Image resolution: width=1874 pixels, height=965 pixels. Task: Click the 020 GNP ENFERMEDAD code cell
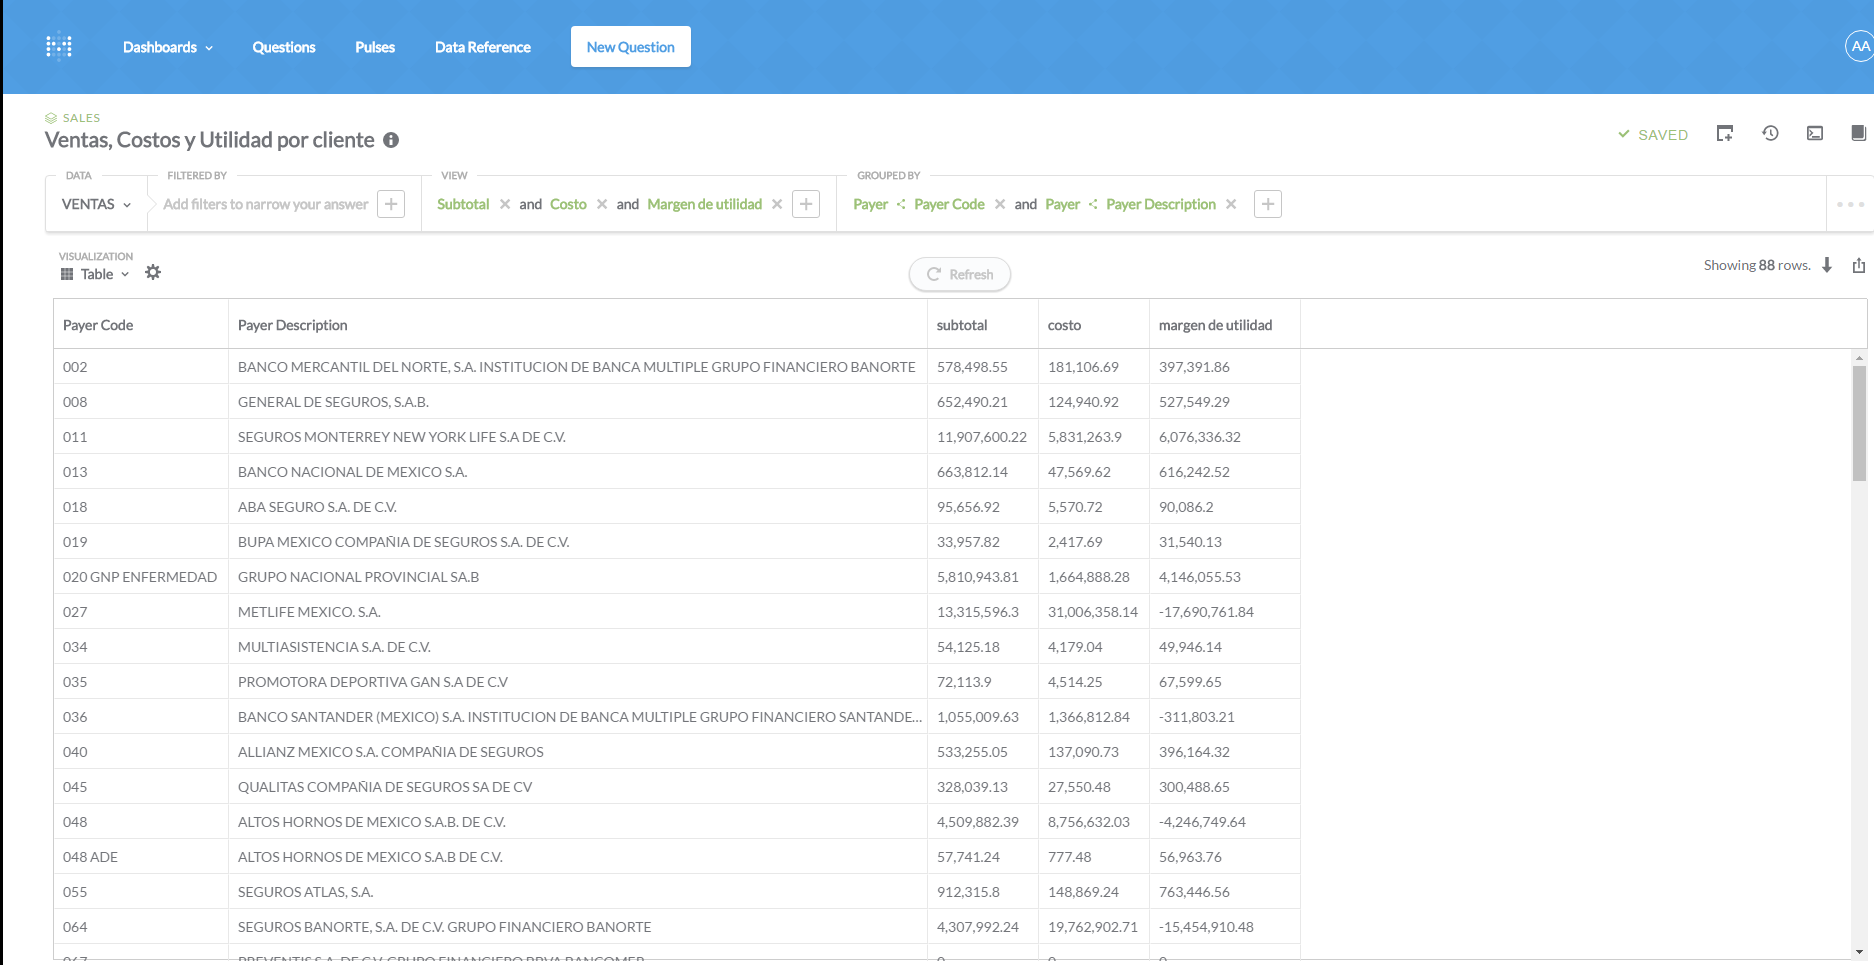141,577
